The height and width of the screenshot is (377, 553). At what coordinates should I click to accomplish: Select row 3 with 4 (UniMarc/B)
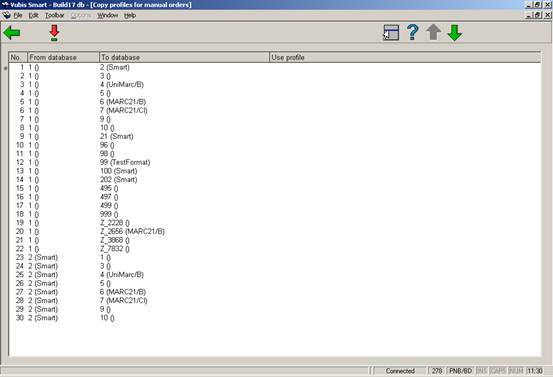tap(275, 85)
